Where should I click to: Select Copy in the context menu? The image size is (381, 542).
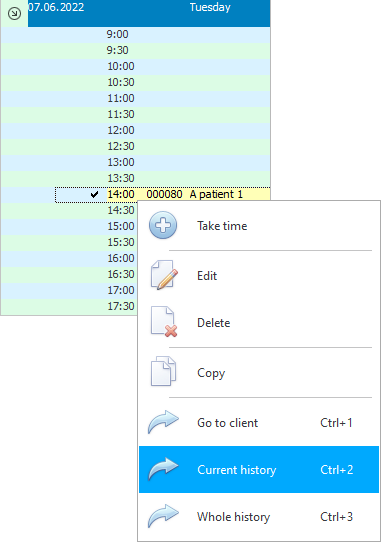pyautogui.click(x=259, y=373)
